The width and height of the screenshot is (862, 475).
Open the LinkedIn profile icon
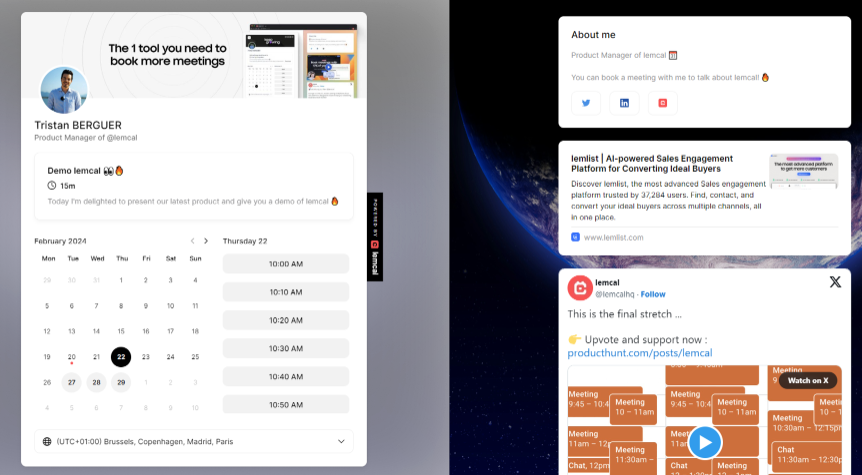tap(625, 103)
